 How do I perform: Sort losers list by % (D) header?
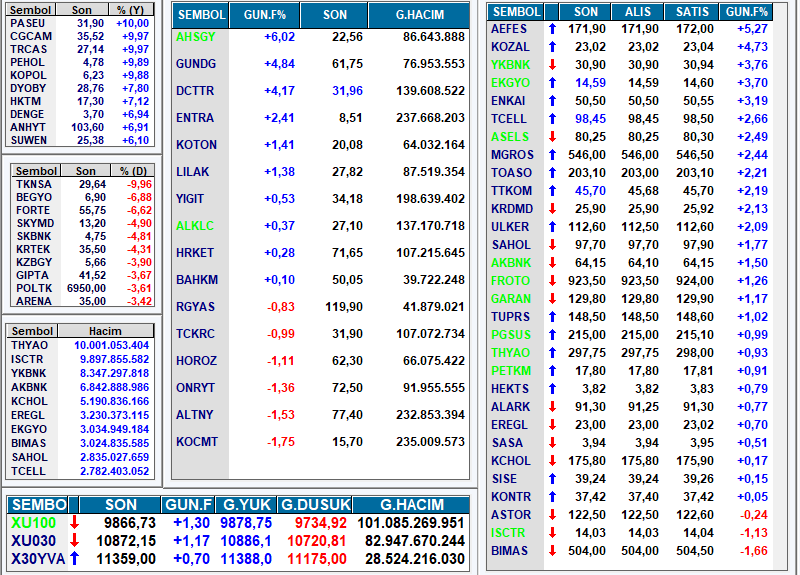(132, 170)
